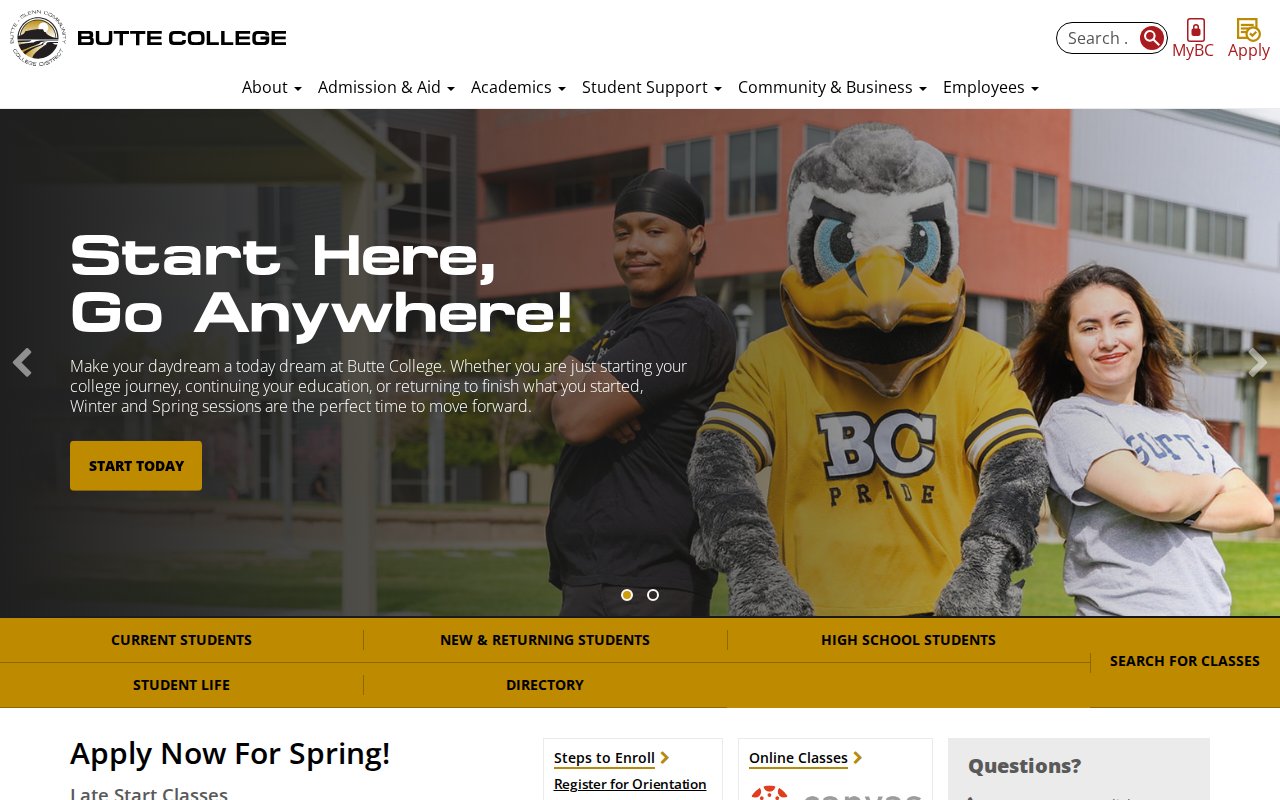1280x800 pixels.
Task: Select the first carousel slide dot
Action: click(627, 595)
